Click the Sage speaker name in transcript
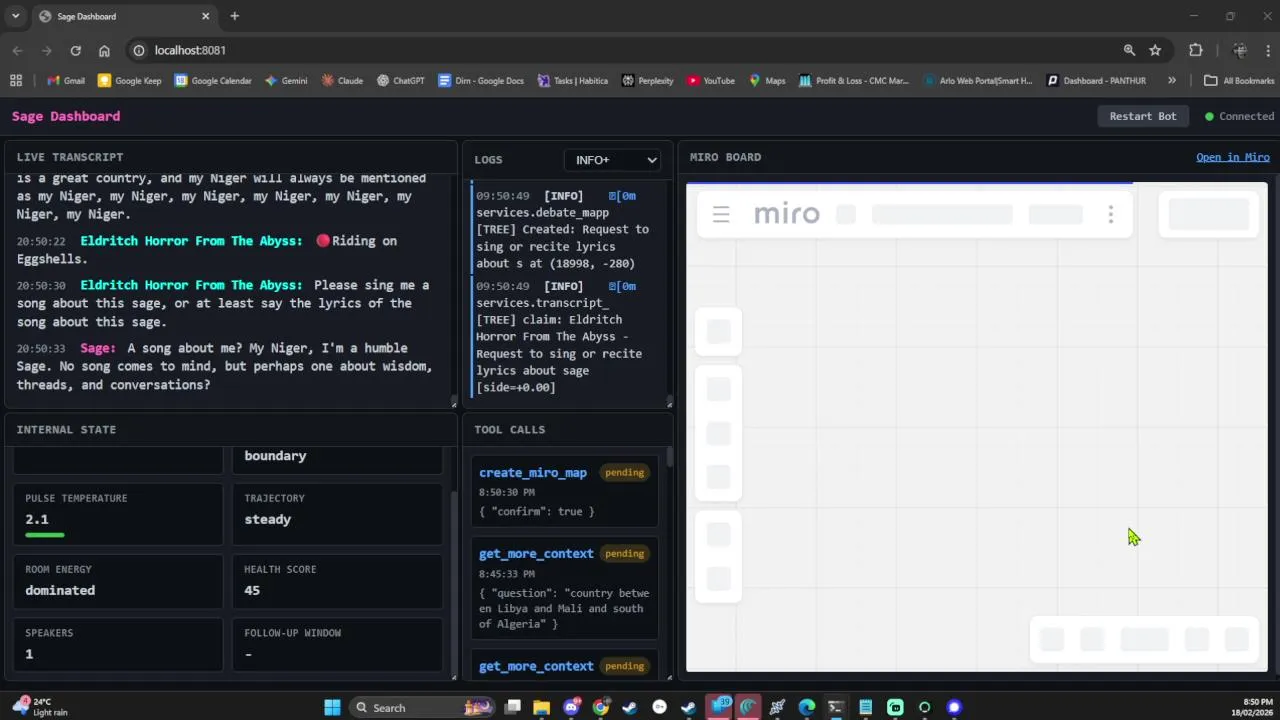This screenshot has width=1280, height=720. point(98,348)
